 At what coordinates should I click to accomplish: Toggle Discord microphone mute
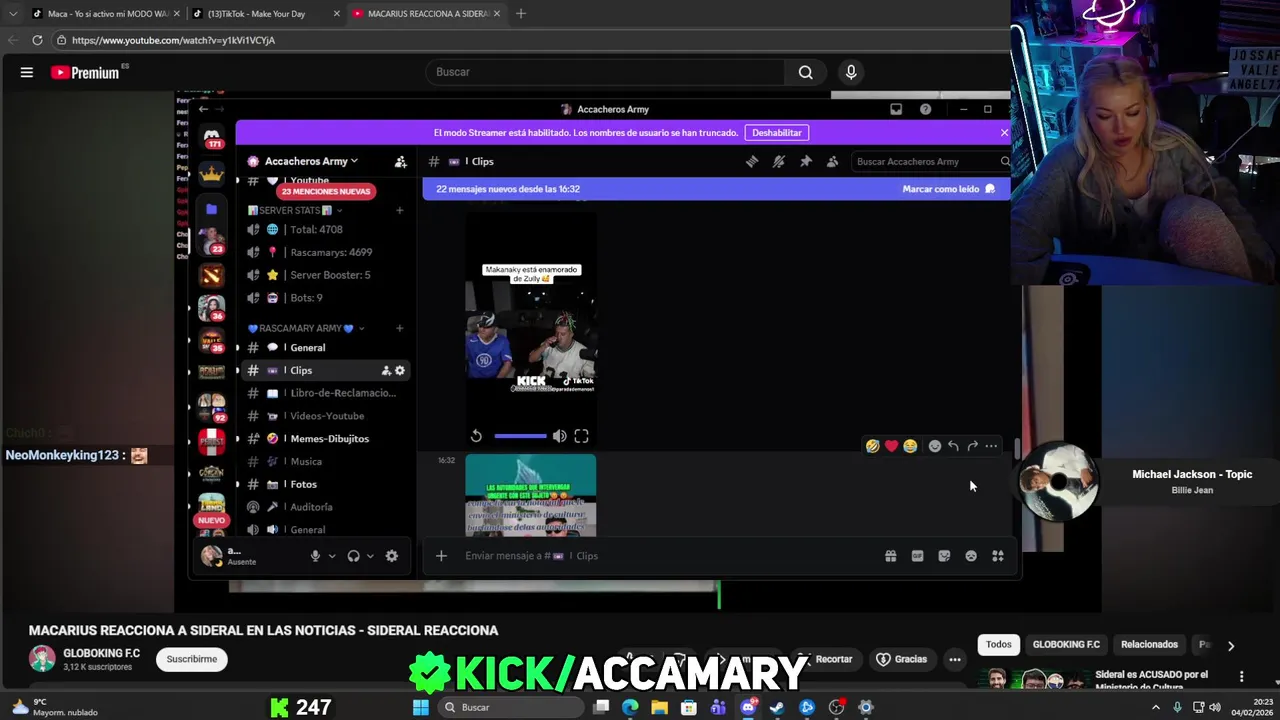point(315,556)
